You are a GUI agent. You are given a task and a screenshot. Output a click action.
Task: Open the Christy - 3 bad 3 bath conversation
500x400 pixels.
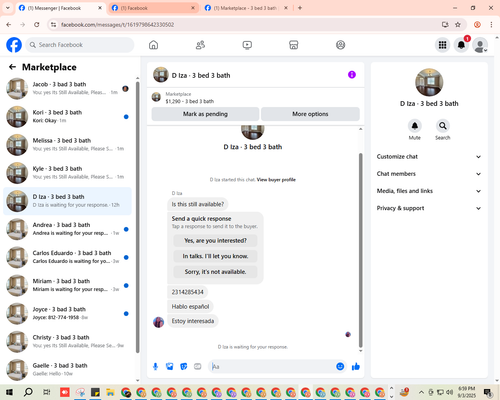[x=67, y=342]
